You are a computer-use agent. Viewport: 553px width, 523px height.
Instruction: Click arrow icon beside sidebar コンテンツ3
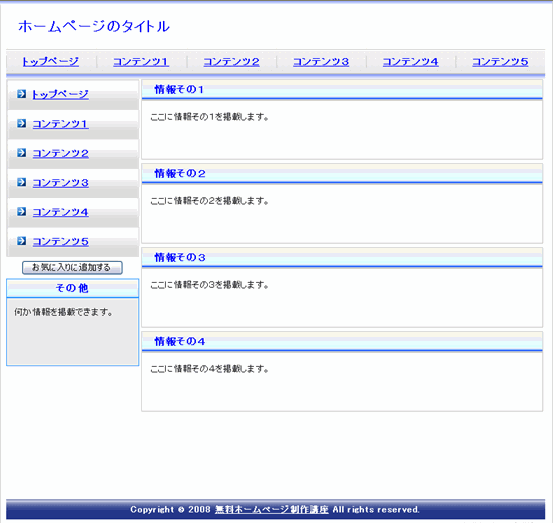coord(22,182)
